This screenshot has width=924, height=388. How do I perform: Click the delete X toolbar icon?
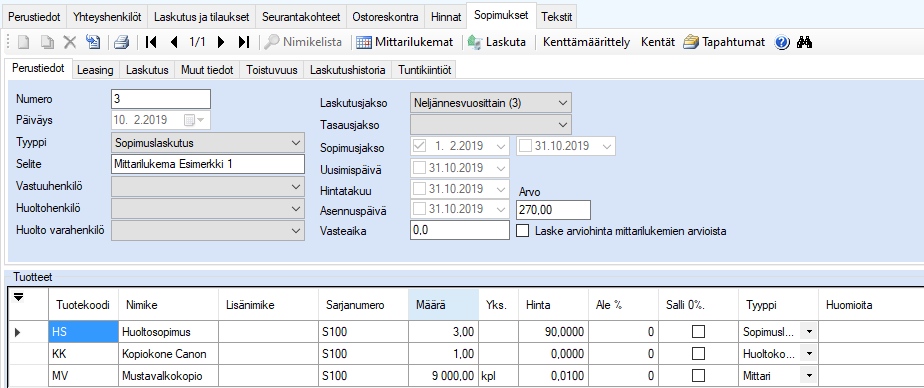click(x=70, y=42)
